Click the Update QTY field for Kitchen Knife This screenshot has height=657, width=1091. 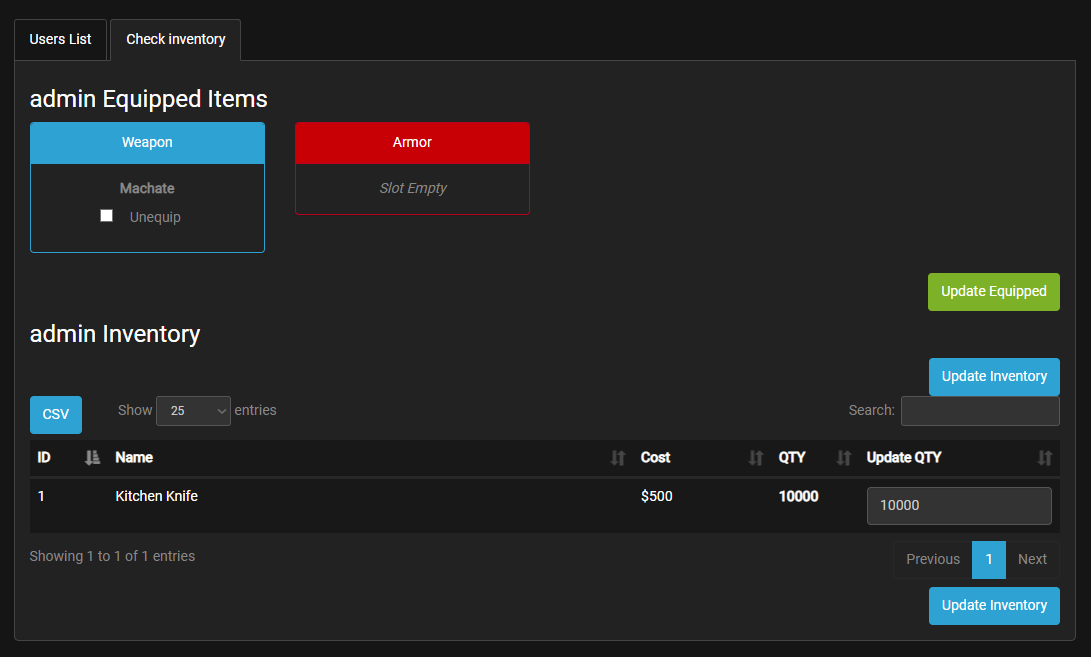tap(958, 506)
